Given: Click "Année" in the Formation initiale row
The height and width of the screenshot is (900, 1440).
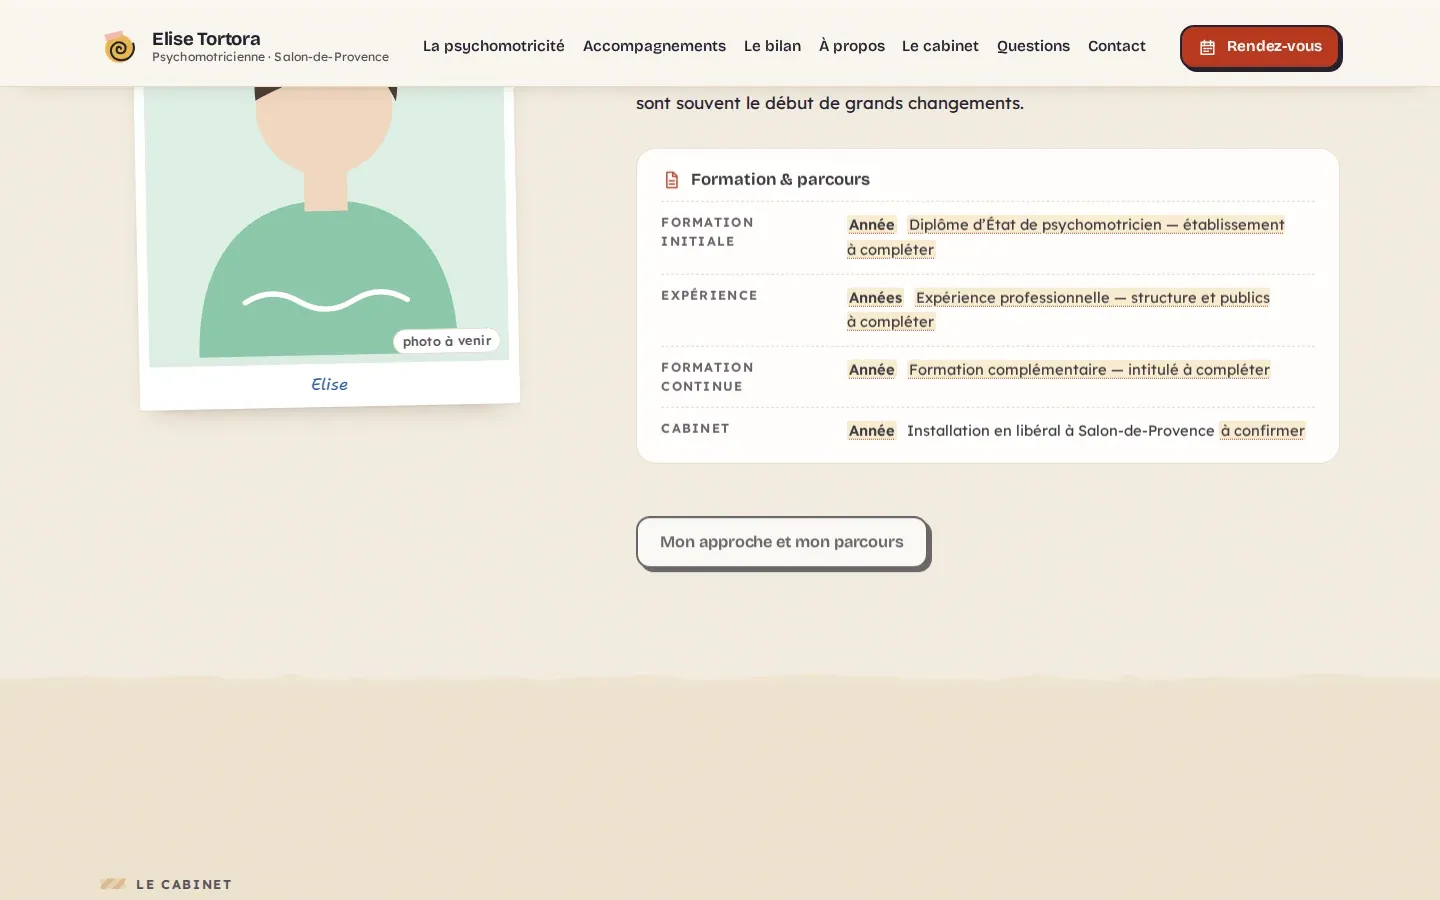Looking at the screenshot, I should pyautogui.click(x=872, y=225).
